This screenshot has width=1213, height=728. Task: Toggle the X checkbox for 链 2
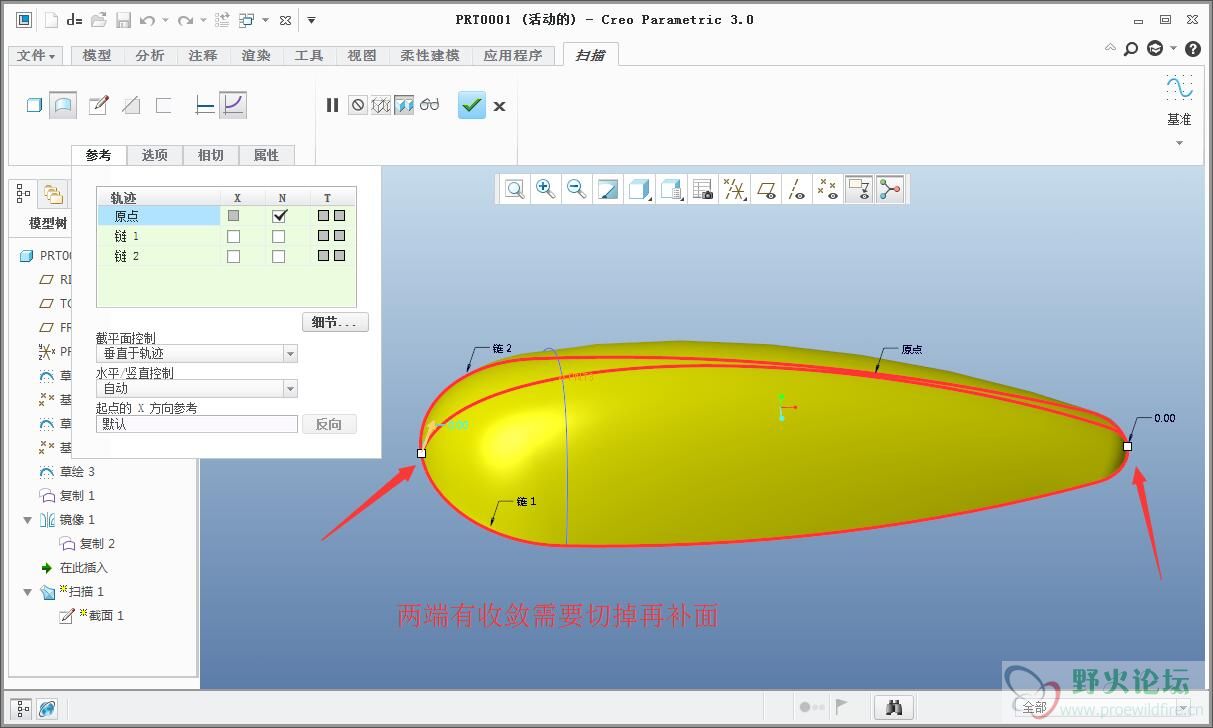tap(233, 257)
